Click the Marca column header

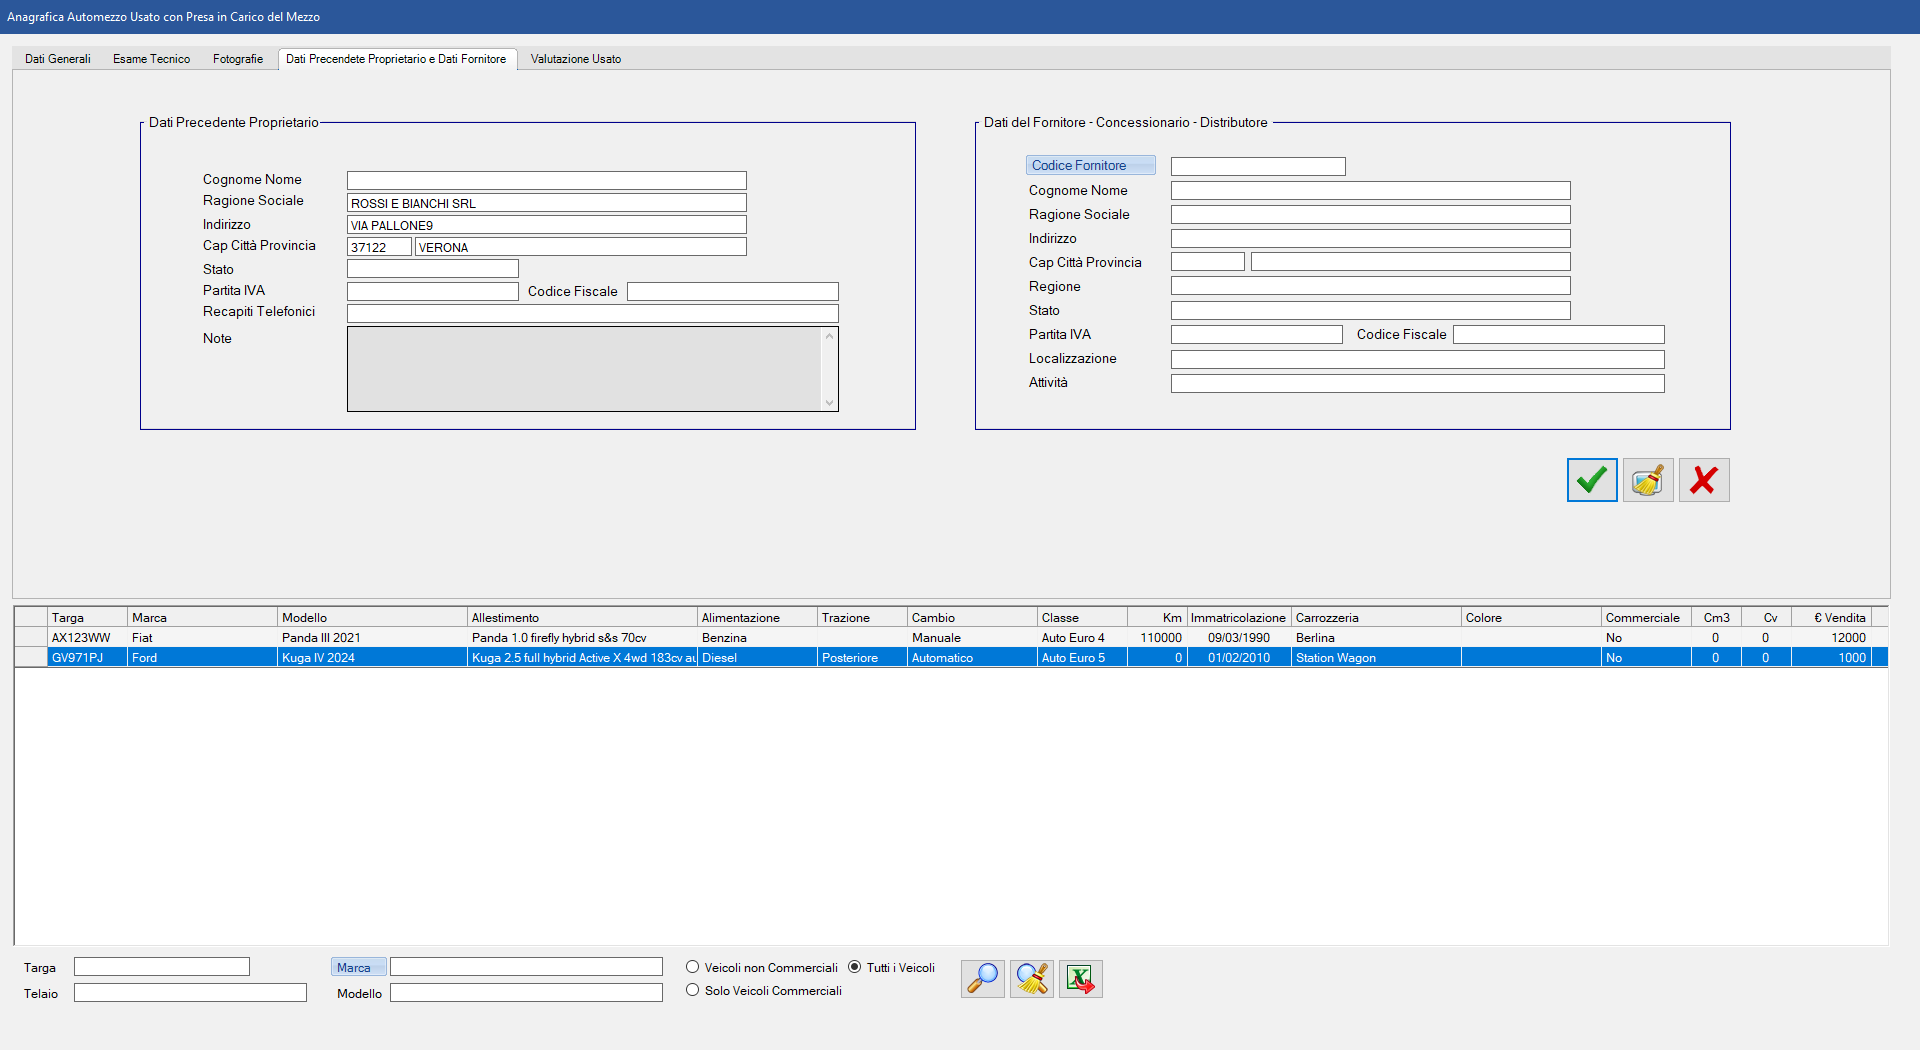(202, 617)
